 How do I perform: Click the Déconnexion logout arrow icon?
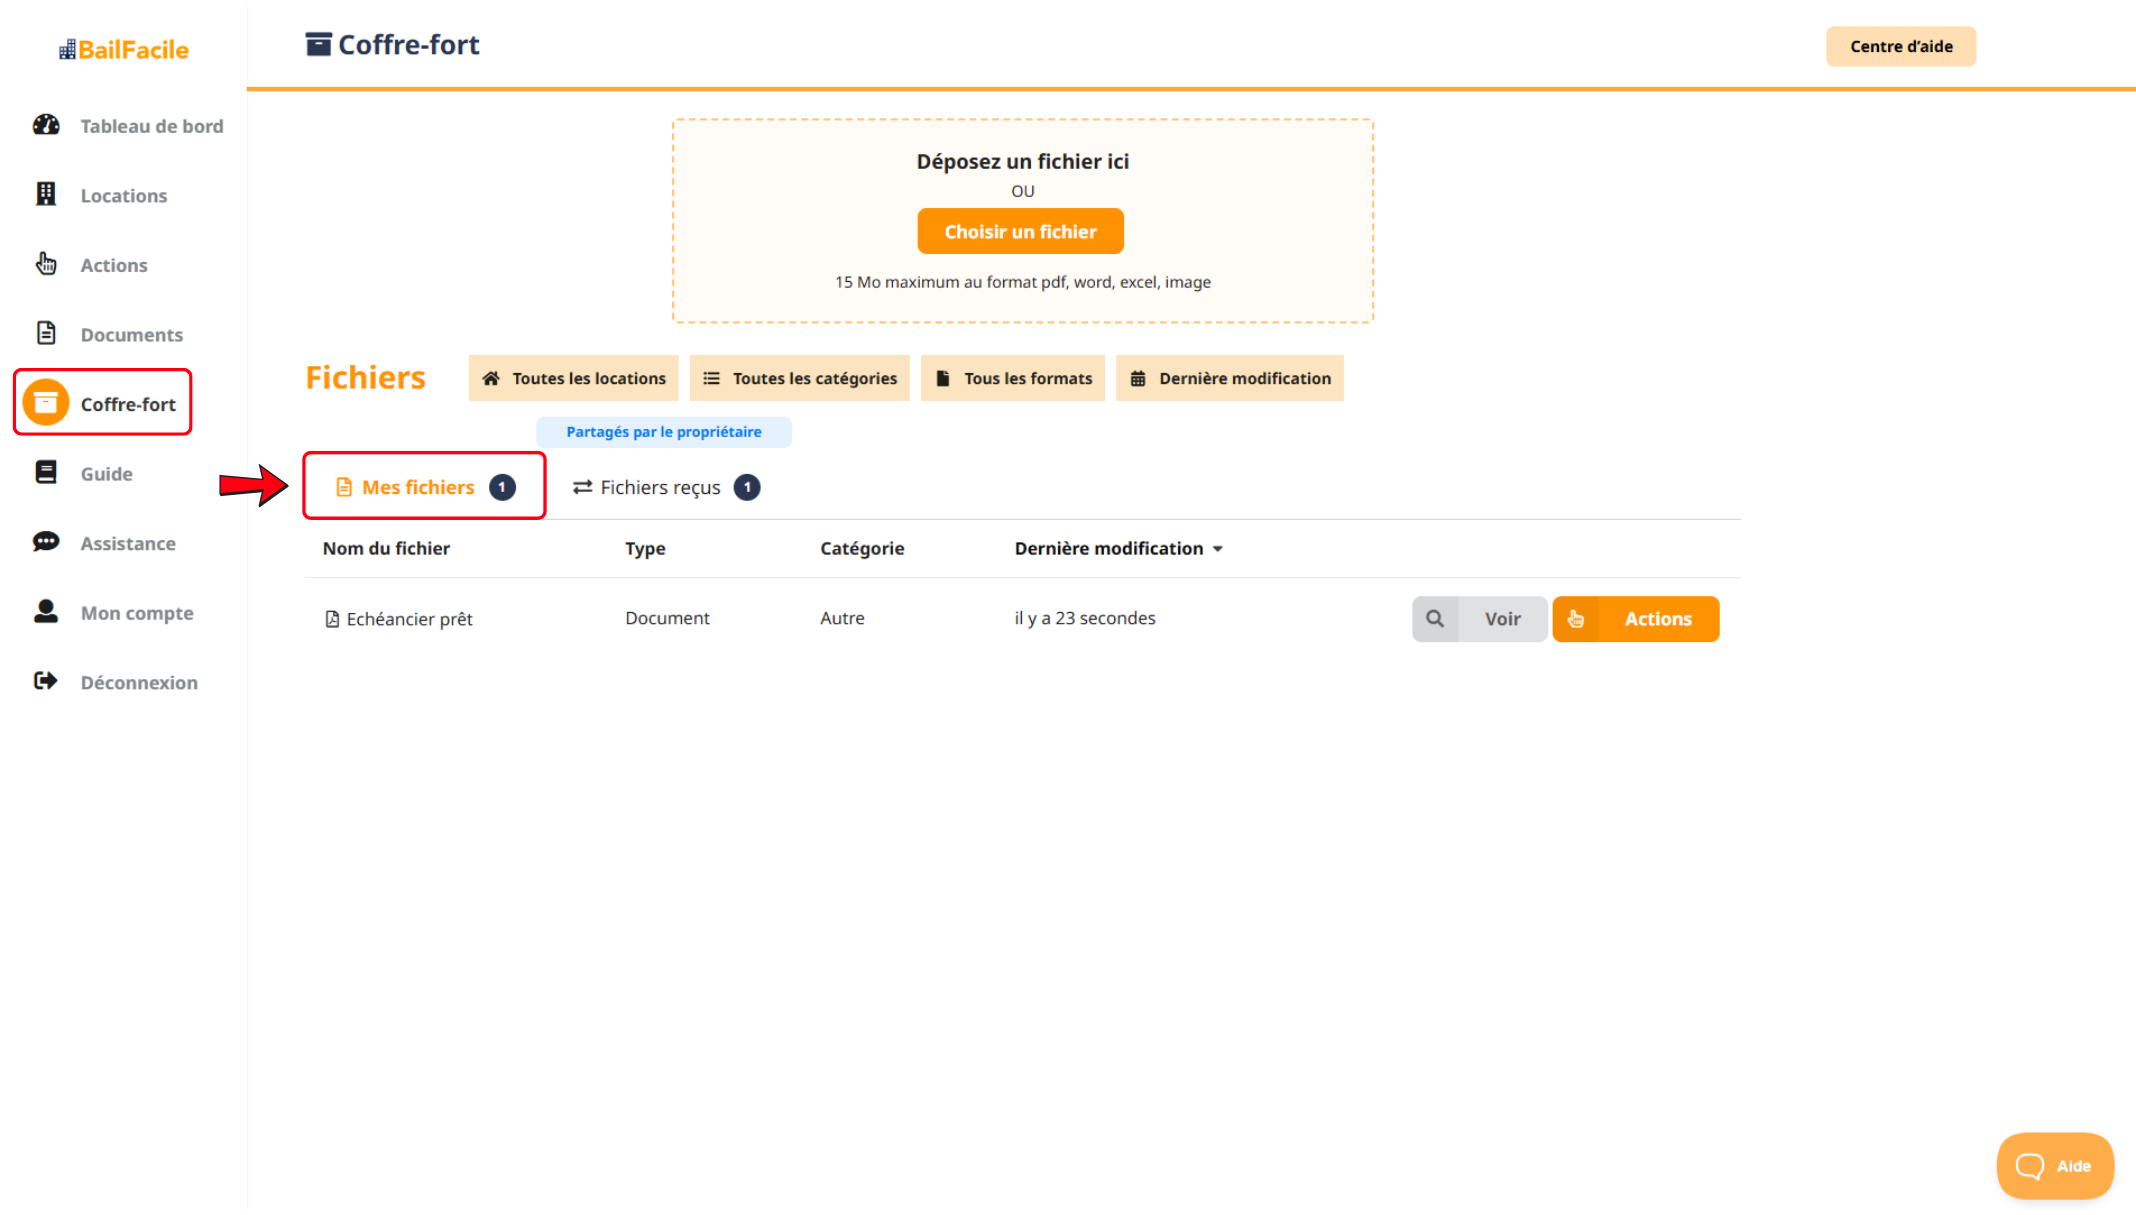(46, 681)
